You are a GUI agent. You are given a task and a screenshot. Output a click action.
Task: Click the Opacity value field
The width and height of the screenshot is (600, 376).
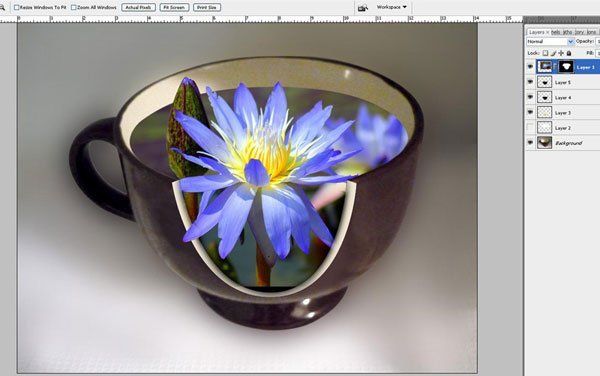598,41
